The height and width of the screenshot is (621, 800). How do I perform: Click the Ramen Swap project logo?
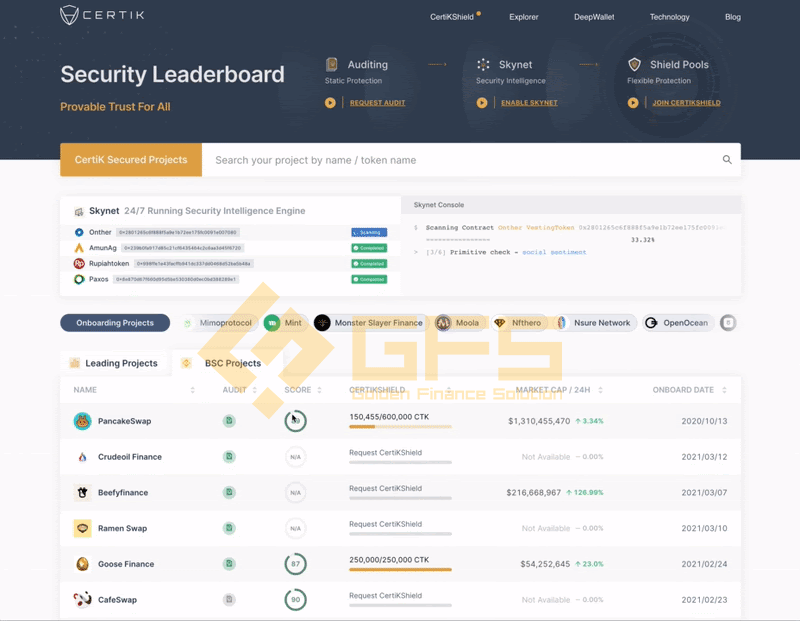point(82,528)
